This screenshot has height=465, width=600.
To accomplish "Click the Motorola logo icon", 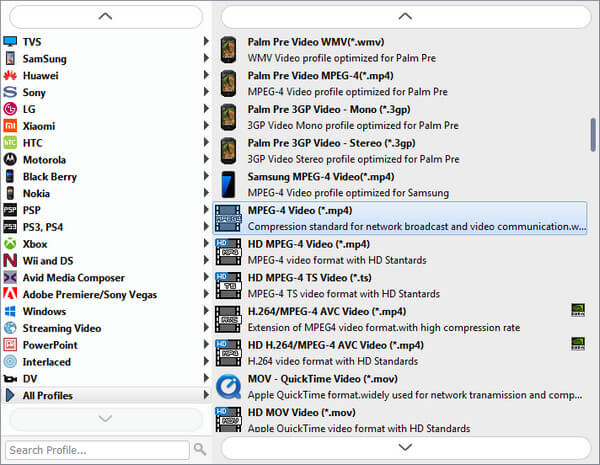I will (x=10, y=160).
